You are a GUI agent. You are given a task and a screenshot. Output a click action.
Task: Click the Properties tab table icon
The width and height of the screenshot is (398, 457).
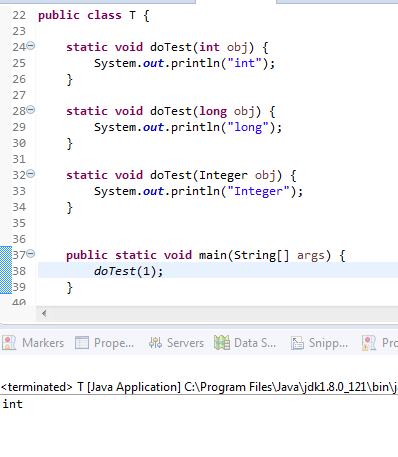coord(82,343)
